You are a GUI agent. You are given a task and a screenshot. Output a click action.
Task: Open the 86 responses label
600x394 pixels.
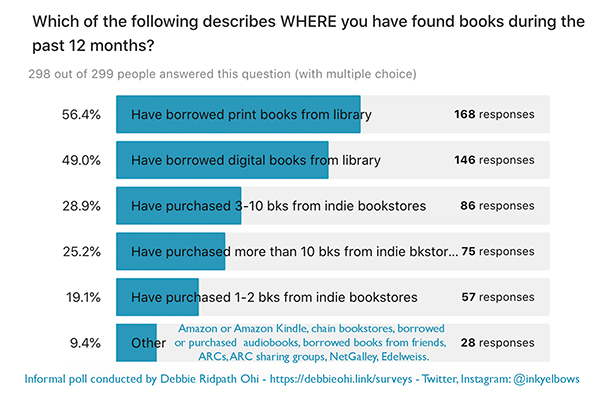[x=497, y=206]
